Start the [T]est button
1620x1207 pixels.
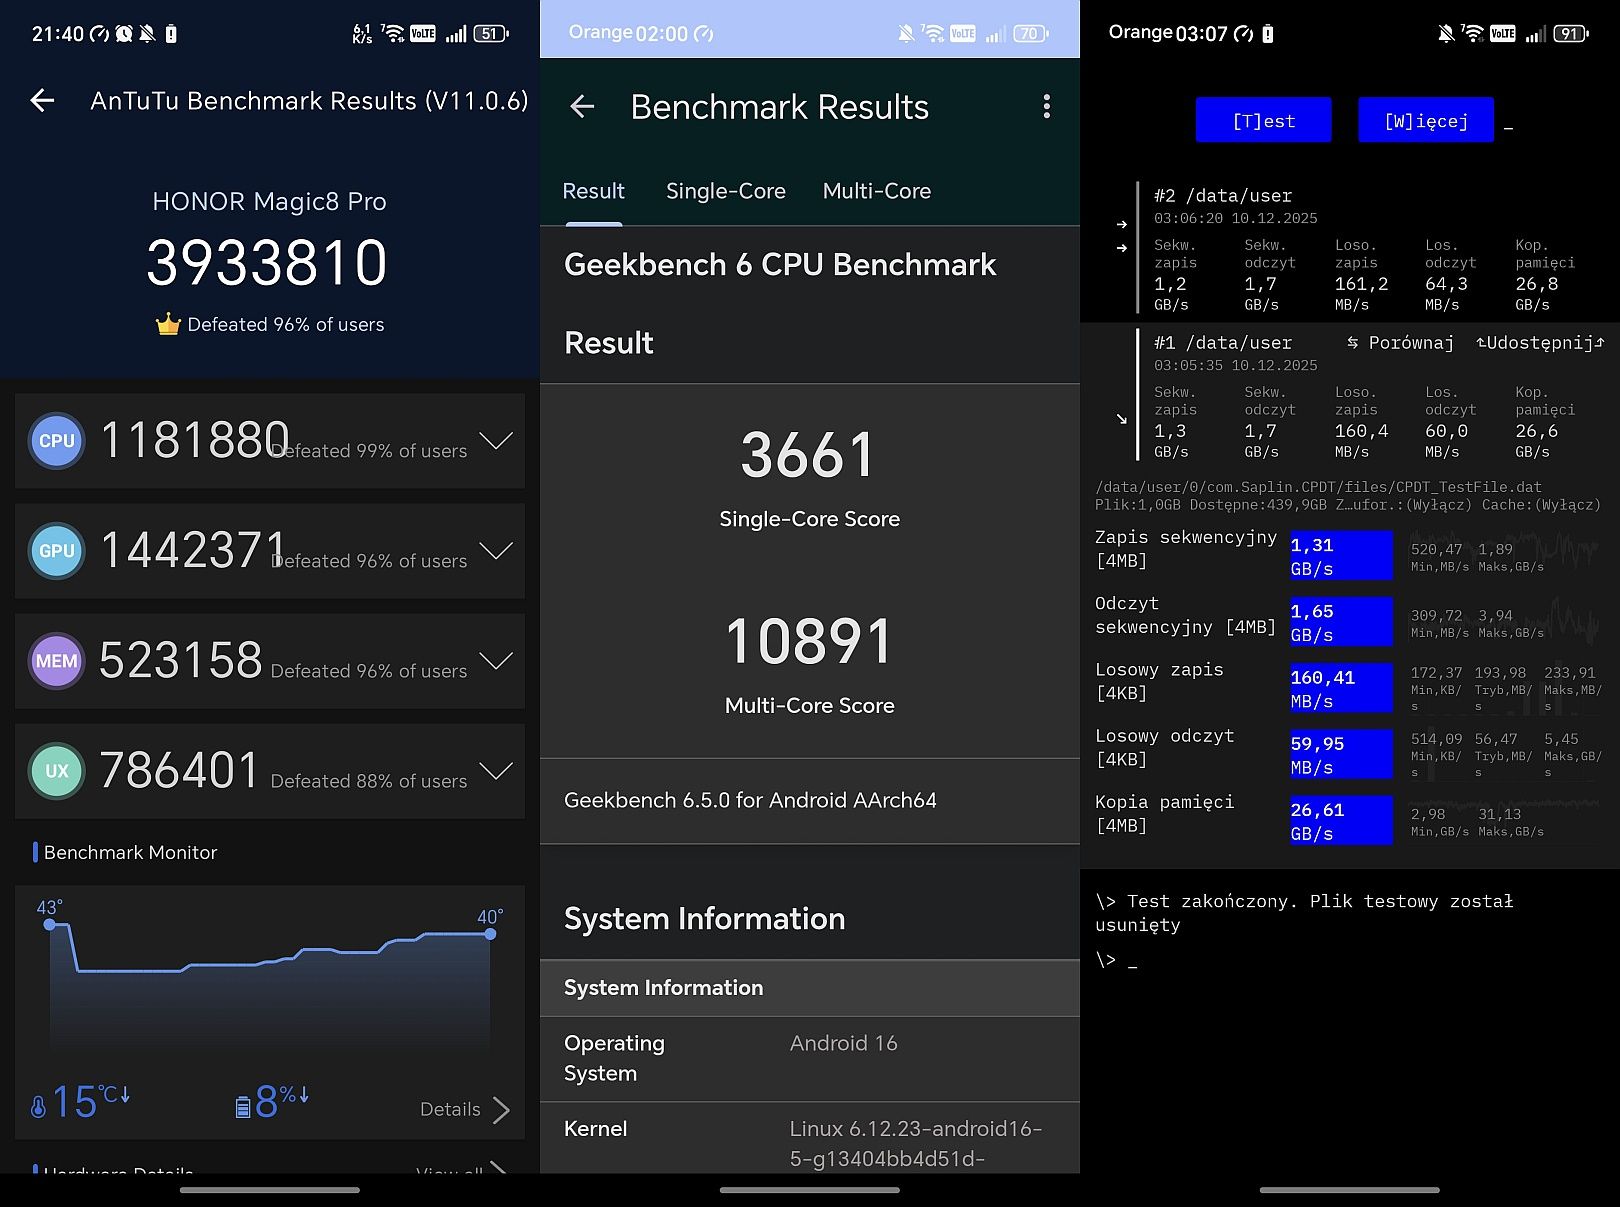click(x=1264, y=120)
